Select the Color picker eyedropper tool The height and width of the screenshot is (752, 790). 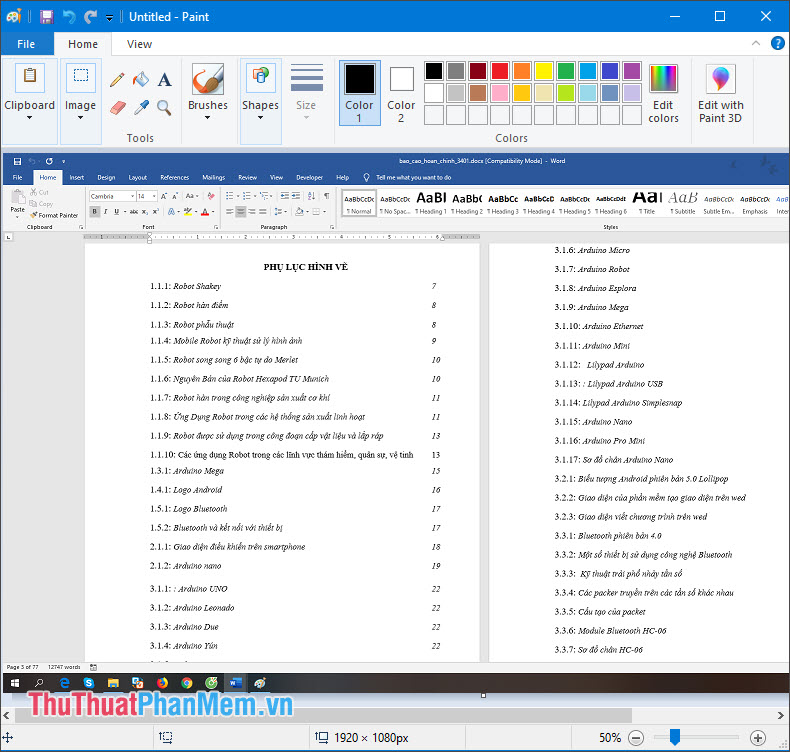click(x=141, y=107)
